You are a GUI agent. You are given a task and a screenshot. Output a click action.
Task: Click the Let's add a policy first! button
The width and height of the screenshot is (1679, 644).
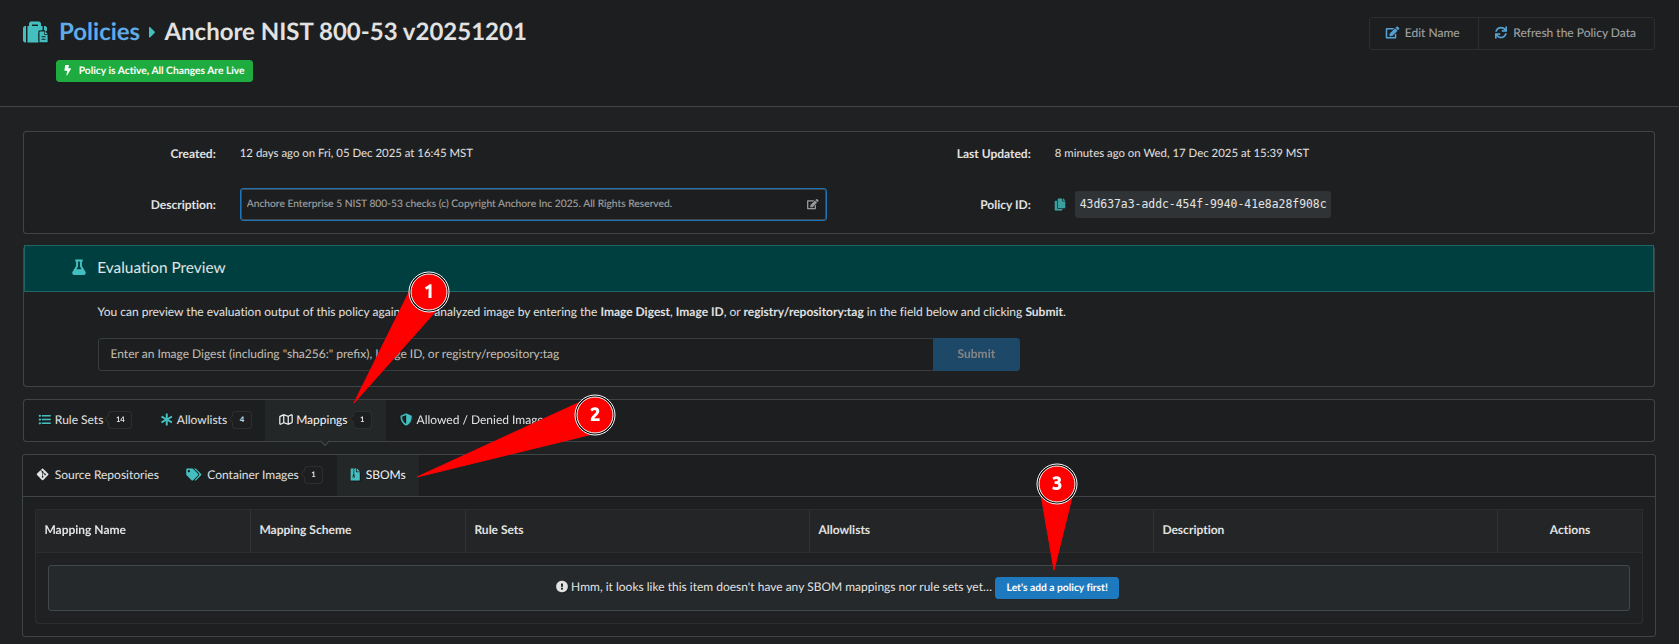pyautogui.click(x=1056, y=588)
